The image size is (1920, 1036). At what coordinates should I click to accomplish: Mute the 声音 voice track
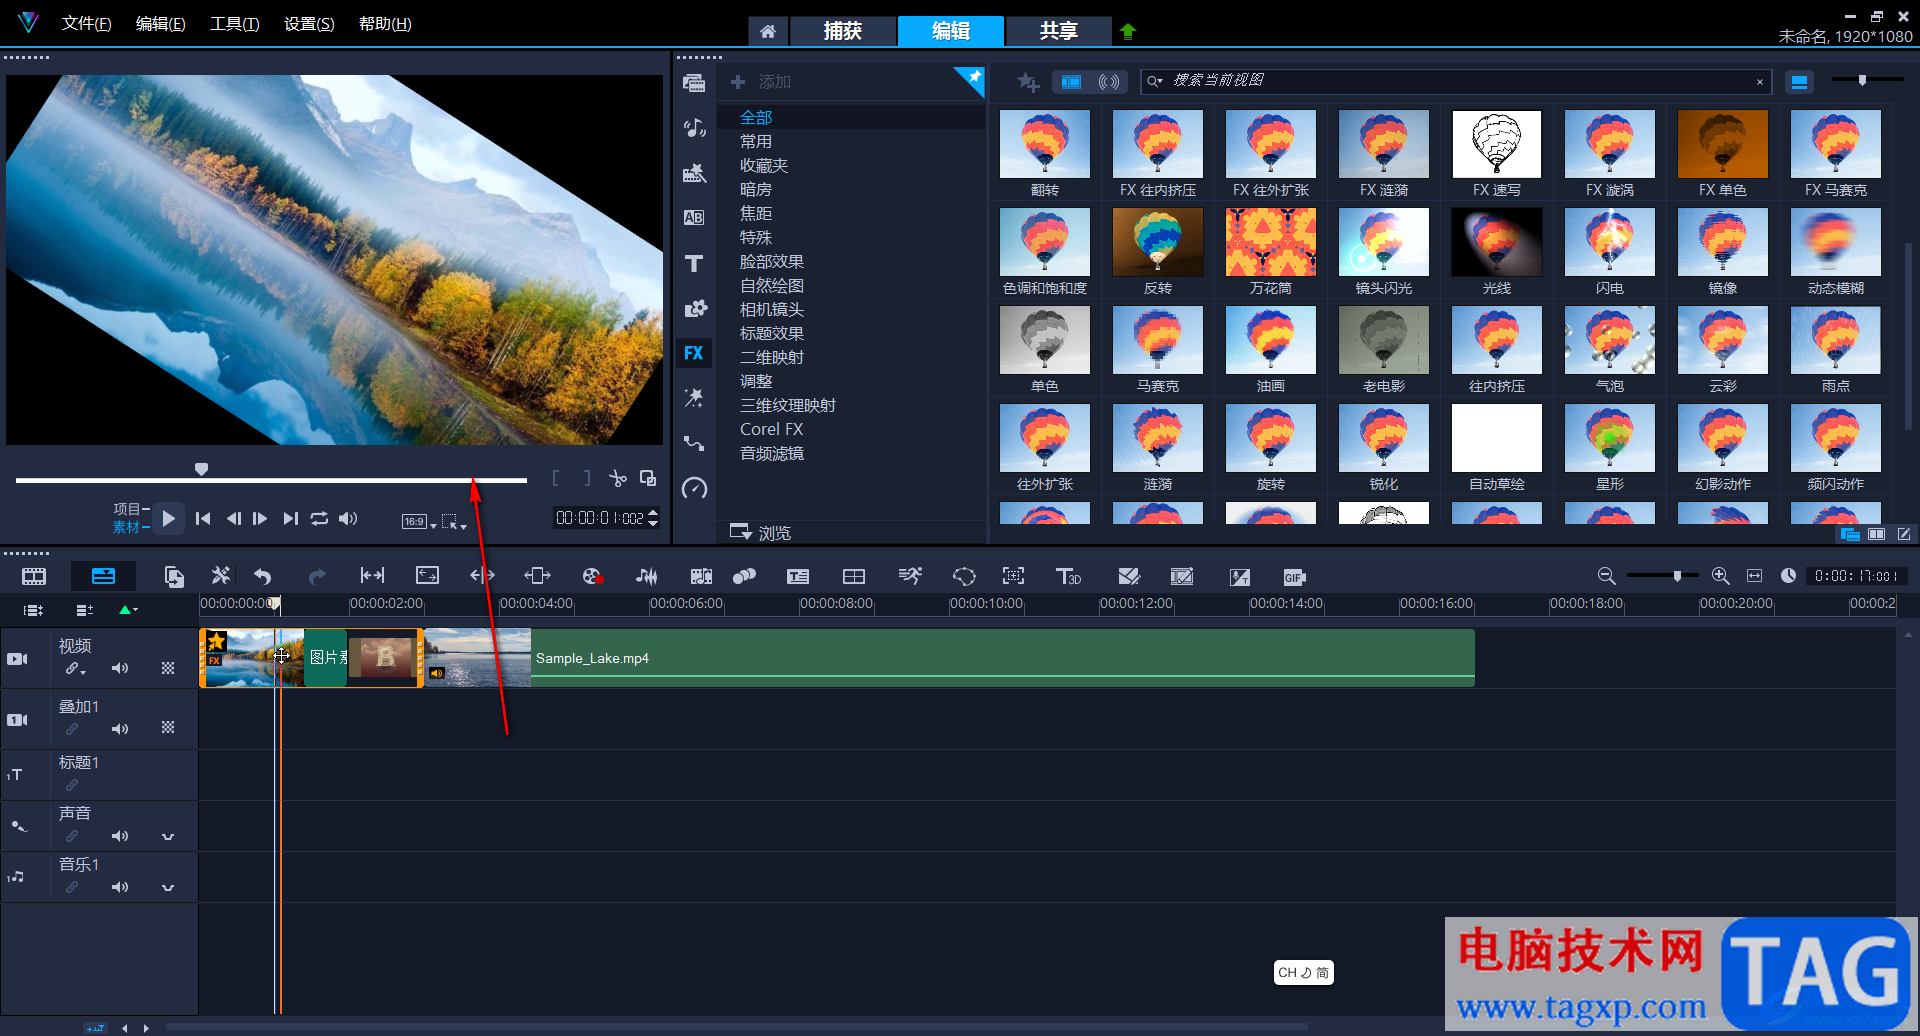(120, 836)
